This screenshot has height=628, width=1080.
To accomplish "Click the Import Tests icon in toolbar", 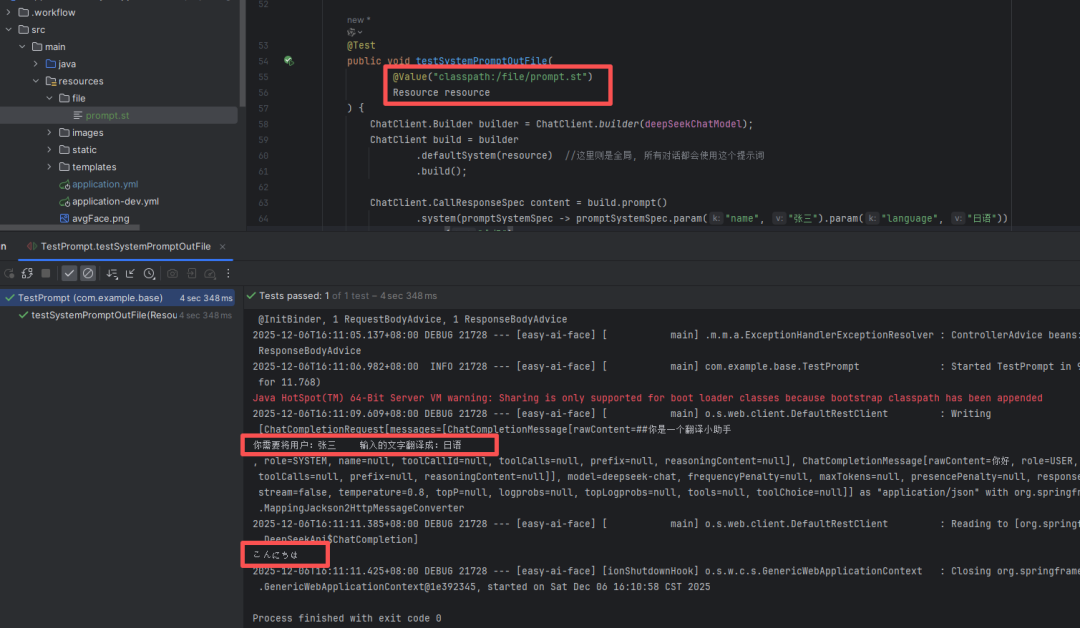I will tap(191, 273).
